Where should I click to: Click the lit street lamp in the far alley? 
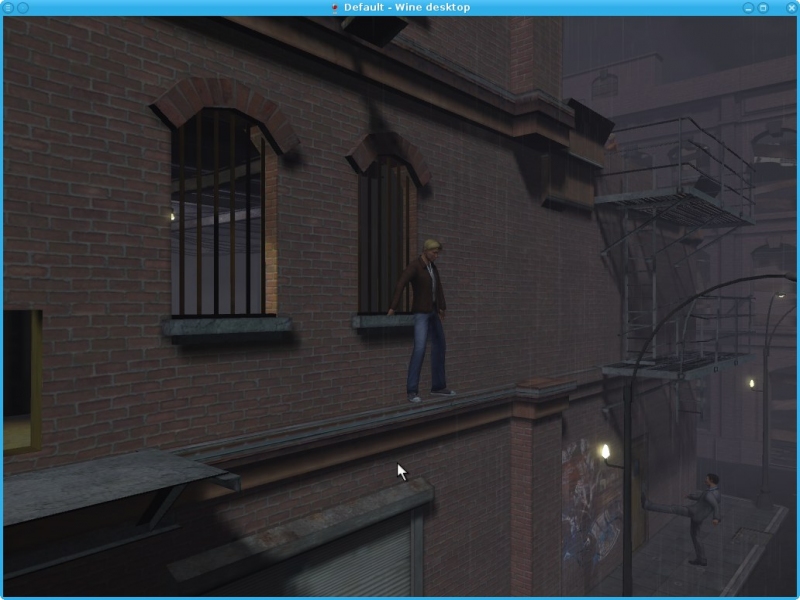[751, 383]
